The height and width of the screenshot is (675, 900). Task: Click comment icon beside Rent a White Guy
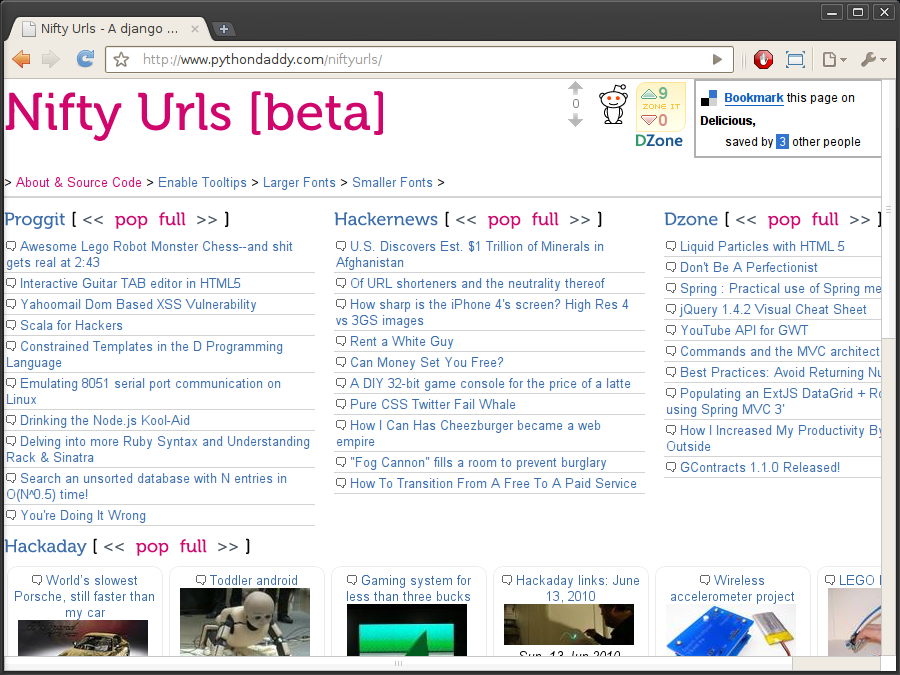tap(341, 342)
